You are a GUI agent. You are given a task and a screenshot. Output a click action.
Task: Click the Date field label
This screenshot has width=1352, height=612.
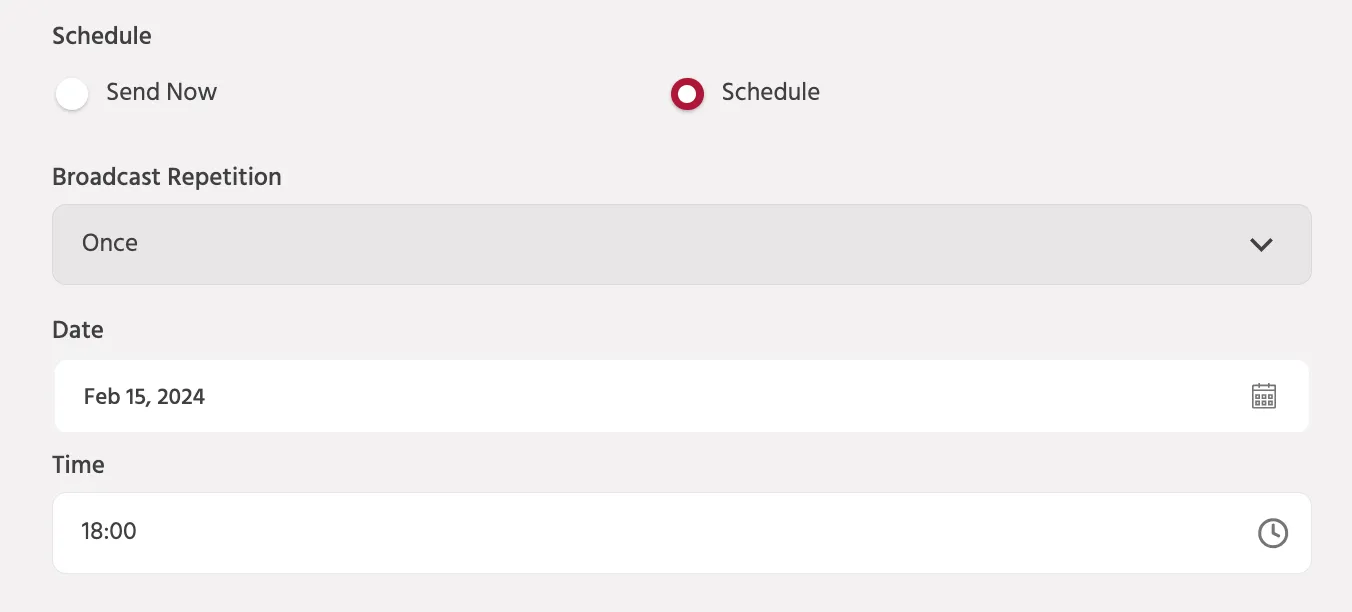[x=78, y=329]
